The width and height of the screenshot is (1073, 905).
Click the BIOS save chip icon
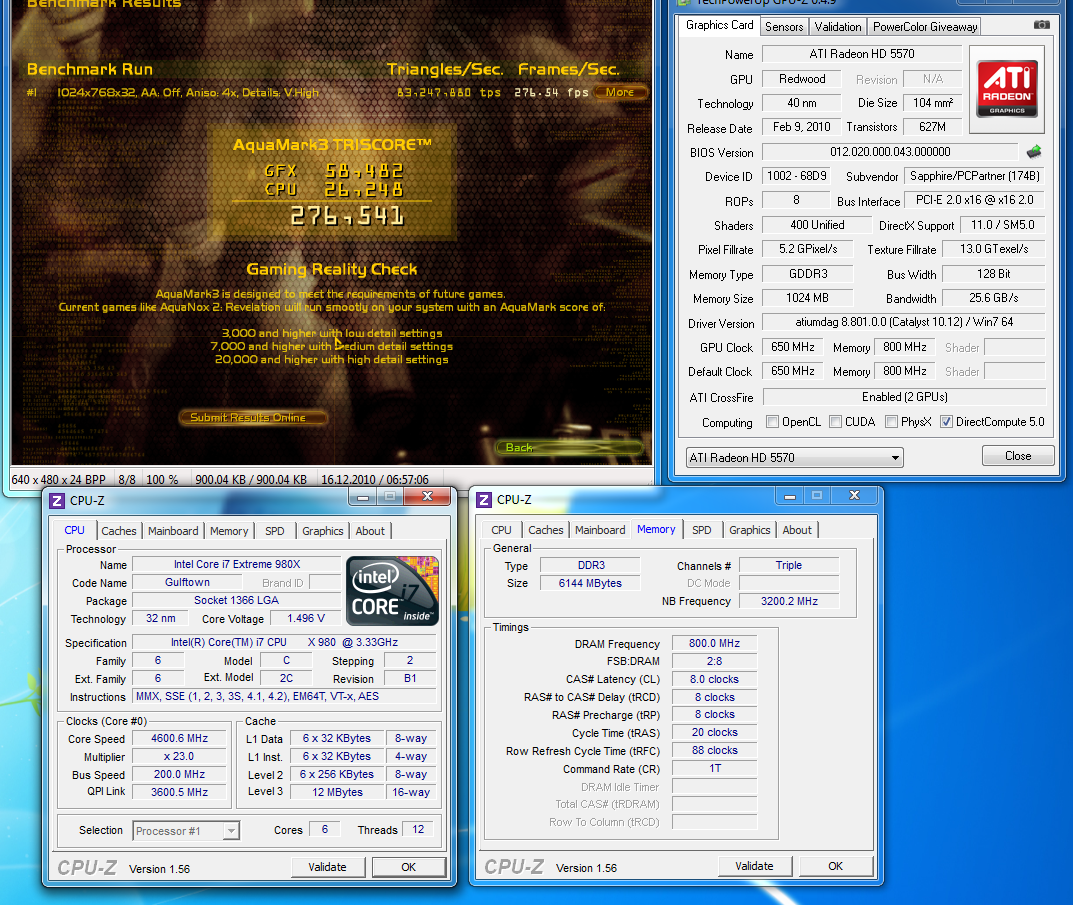click(1033, 151)
